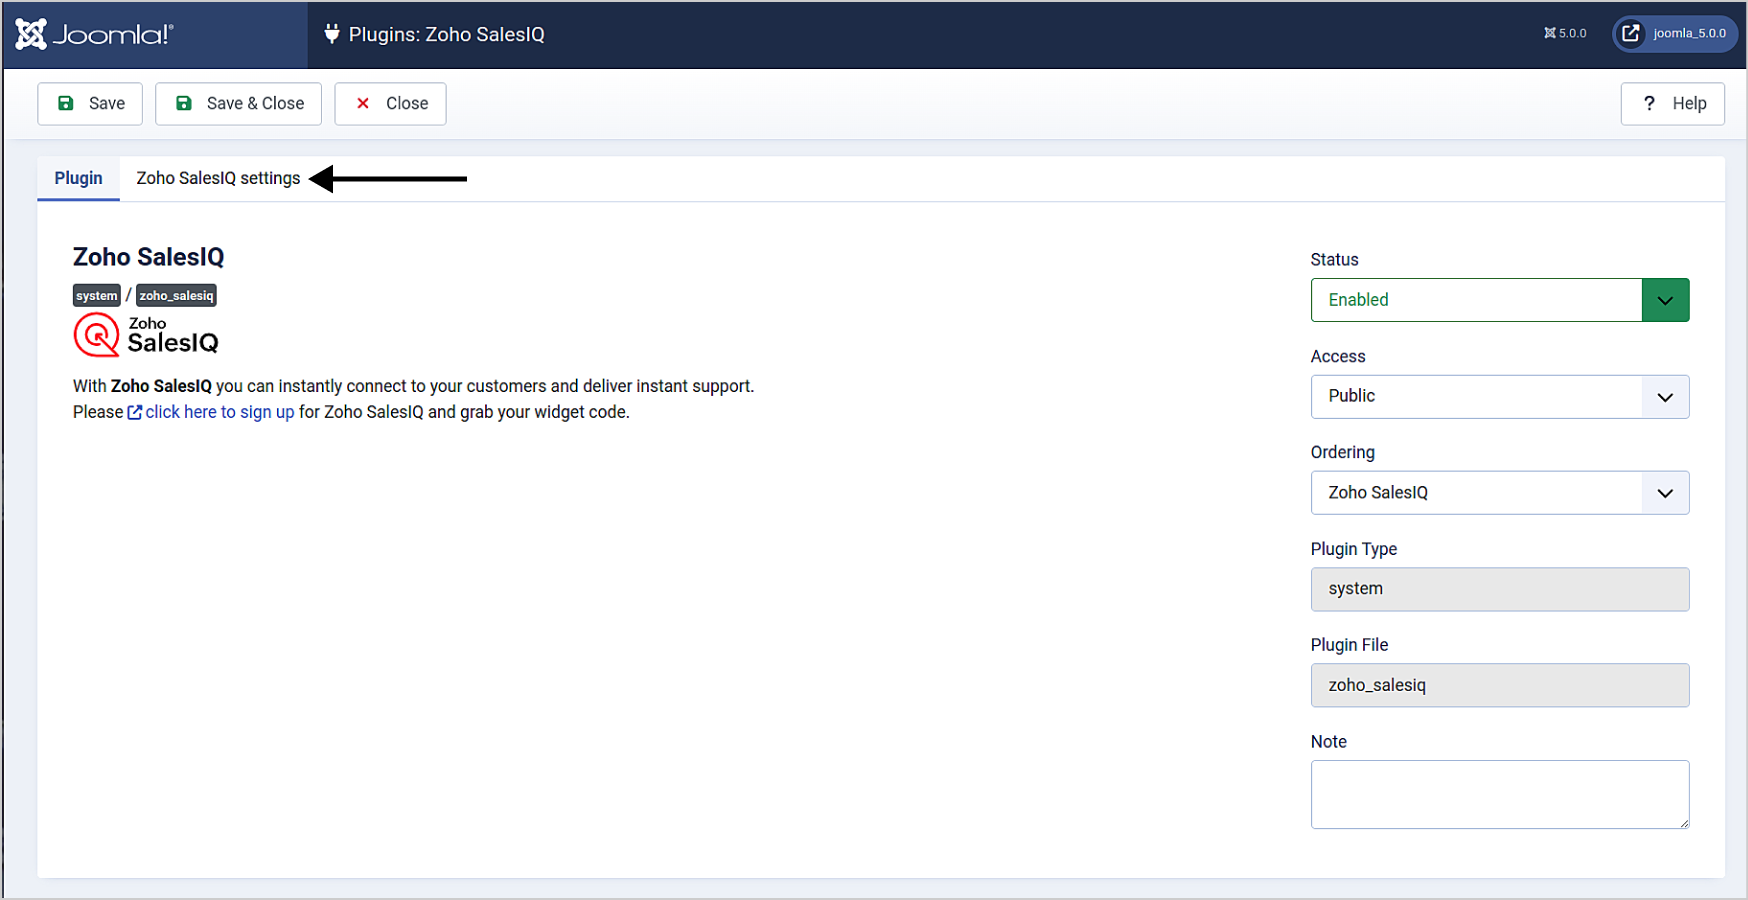Click the Joomla! logo in header
This screenshot has width=1748, height=900.
[x=94, y=34]
